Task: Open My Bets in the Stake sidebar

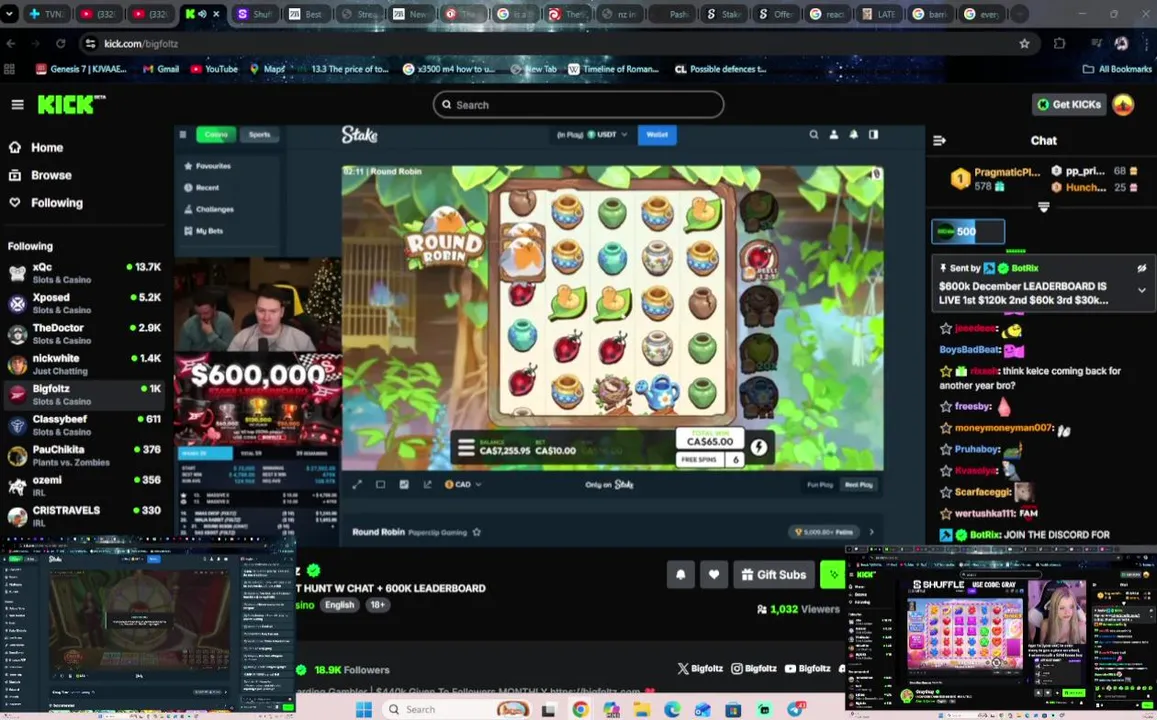Action: 204,231
